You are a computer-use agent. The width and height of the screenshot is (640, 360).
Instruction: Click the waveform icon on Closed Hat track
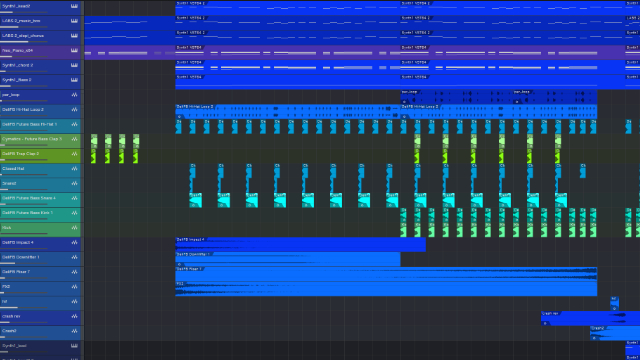[x=74, y=169]
